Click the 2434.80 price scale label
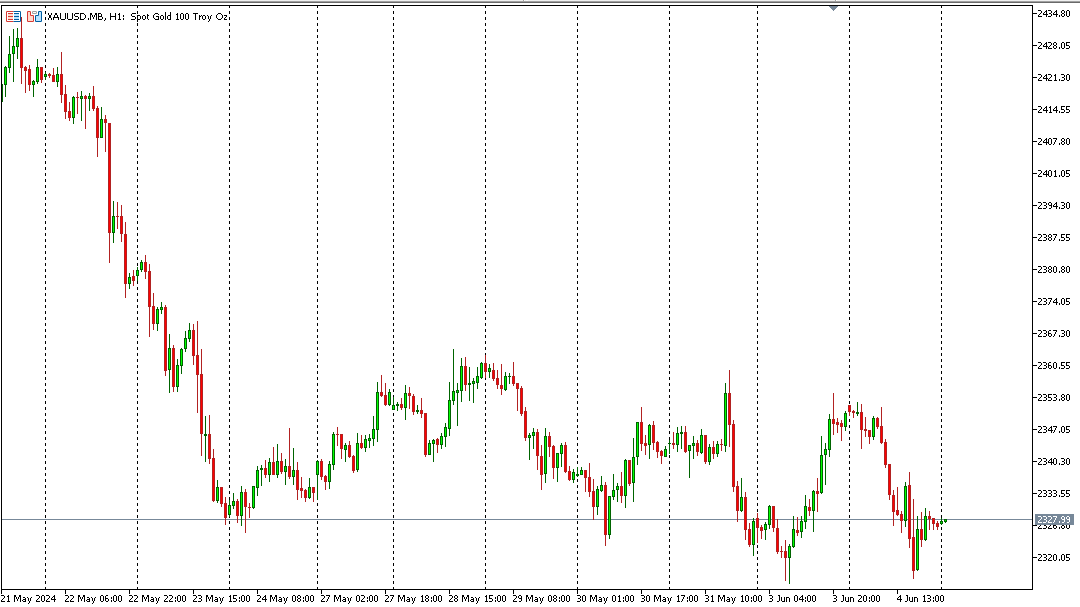 (x=1054, y=13)
